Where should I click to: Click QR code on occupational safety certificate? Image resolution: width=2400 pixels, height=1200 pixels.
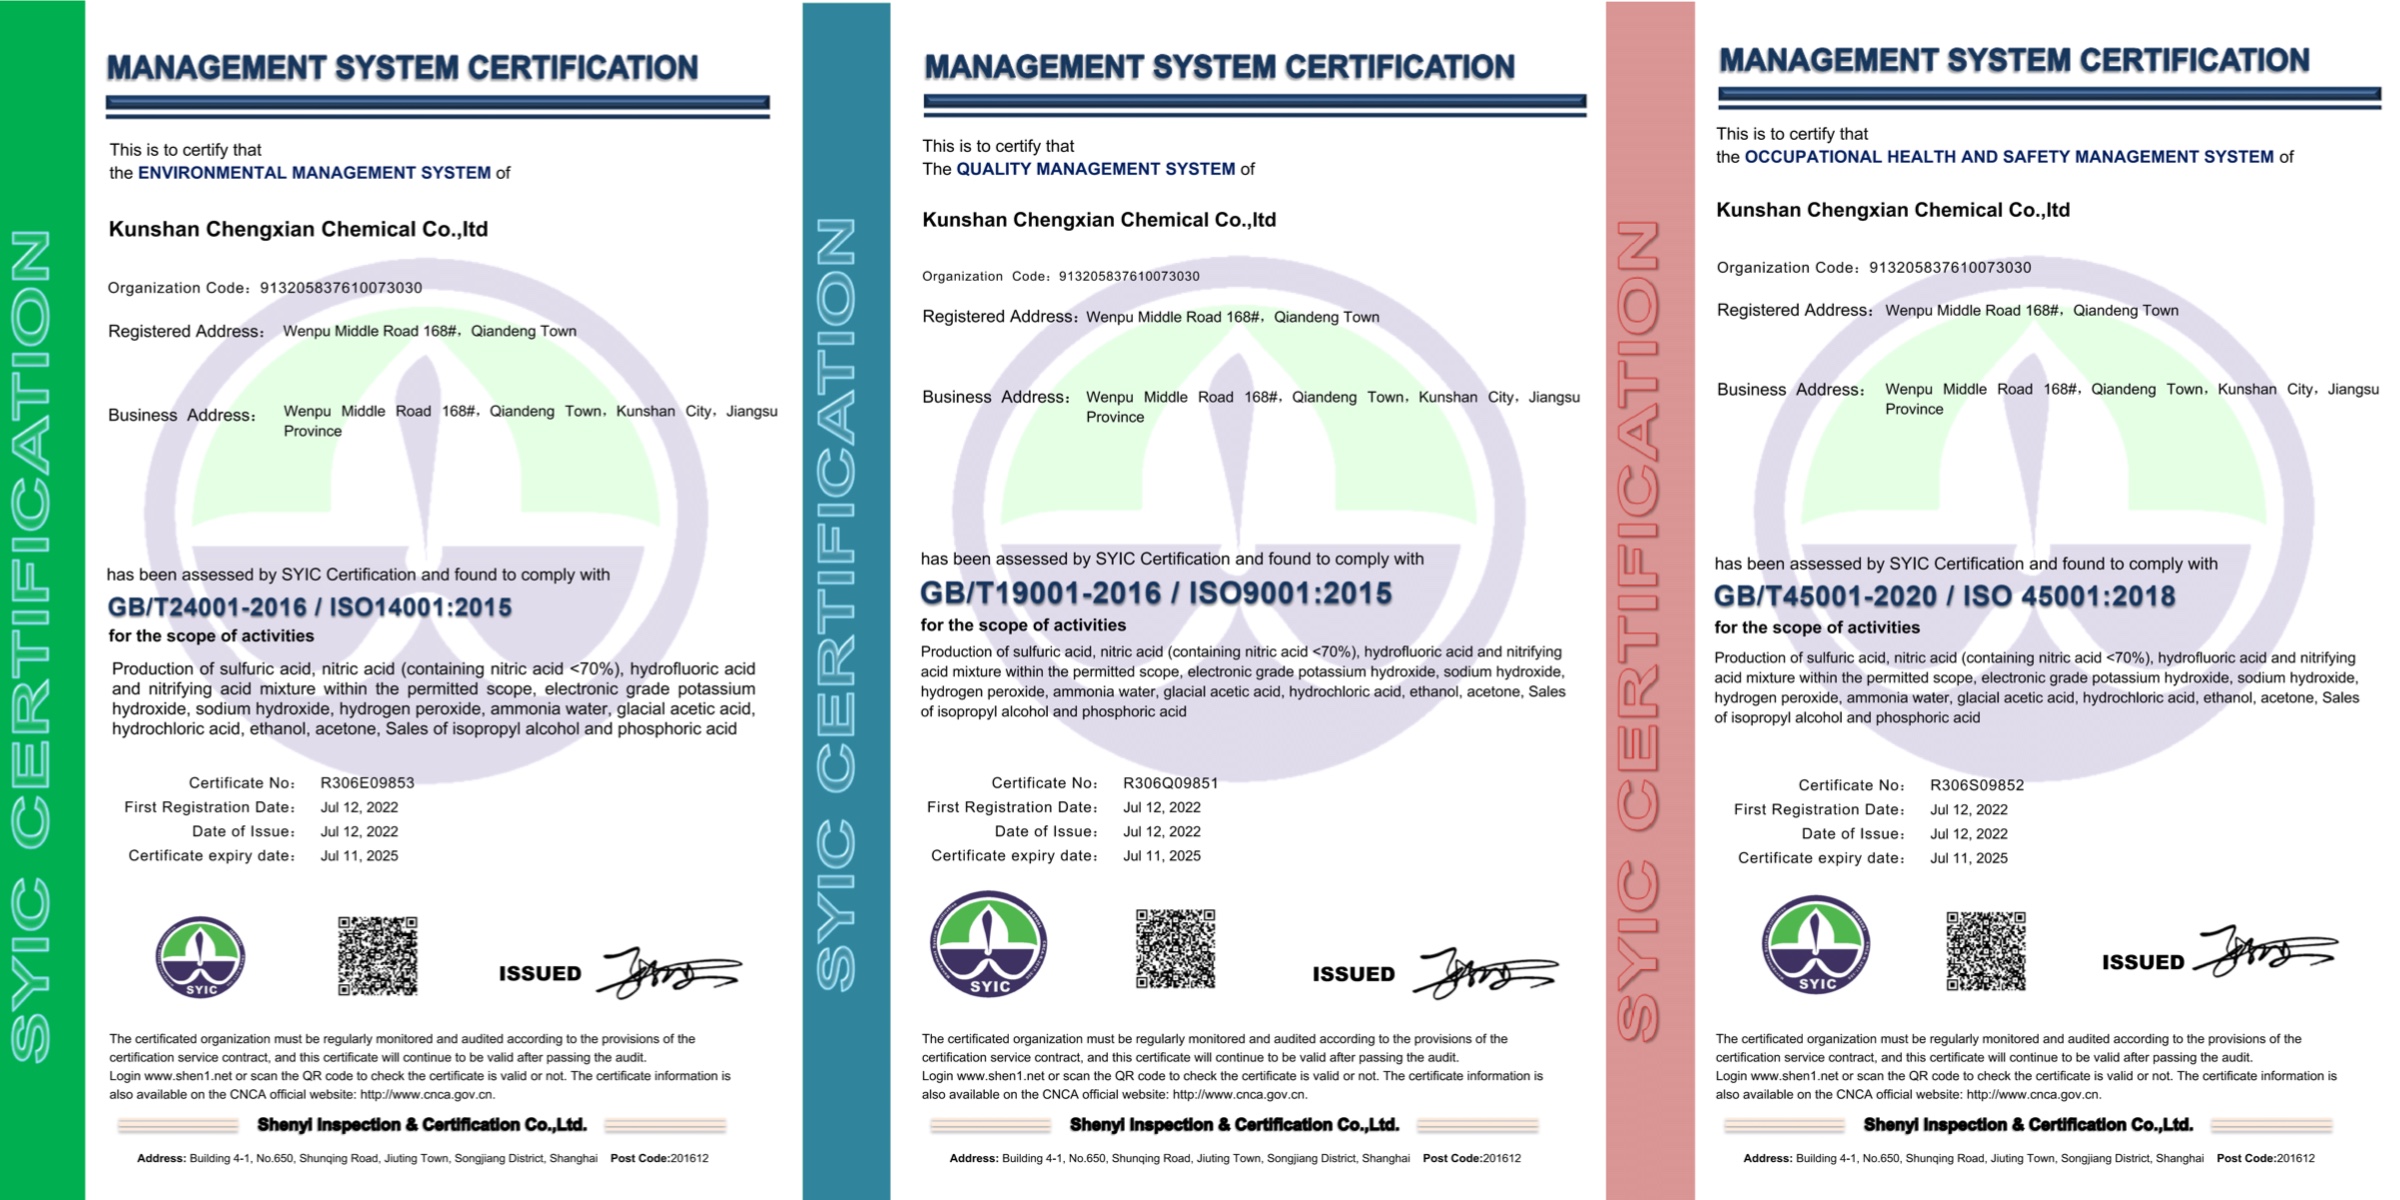coord(1985,951)
